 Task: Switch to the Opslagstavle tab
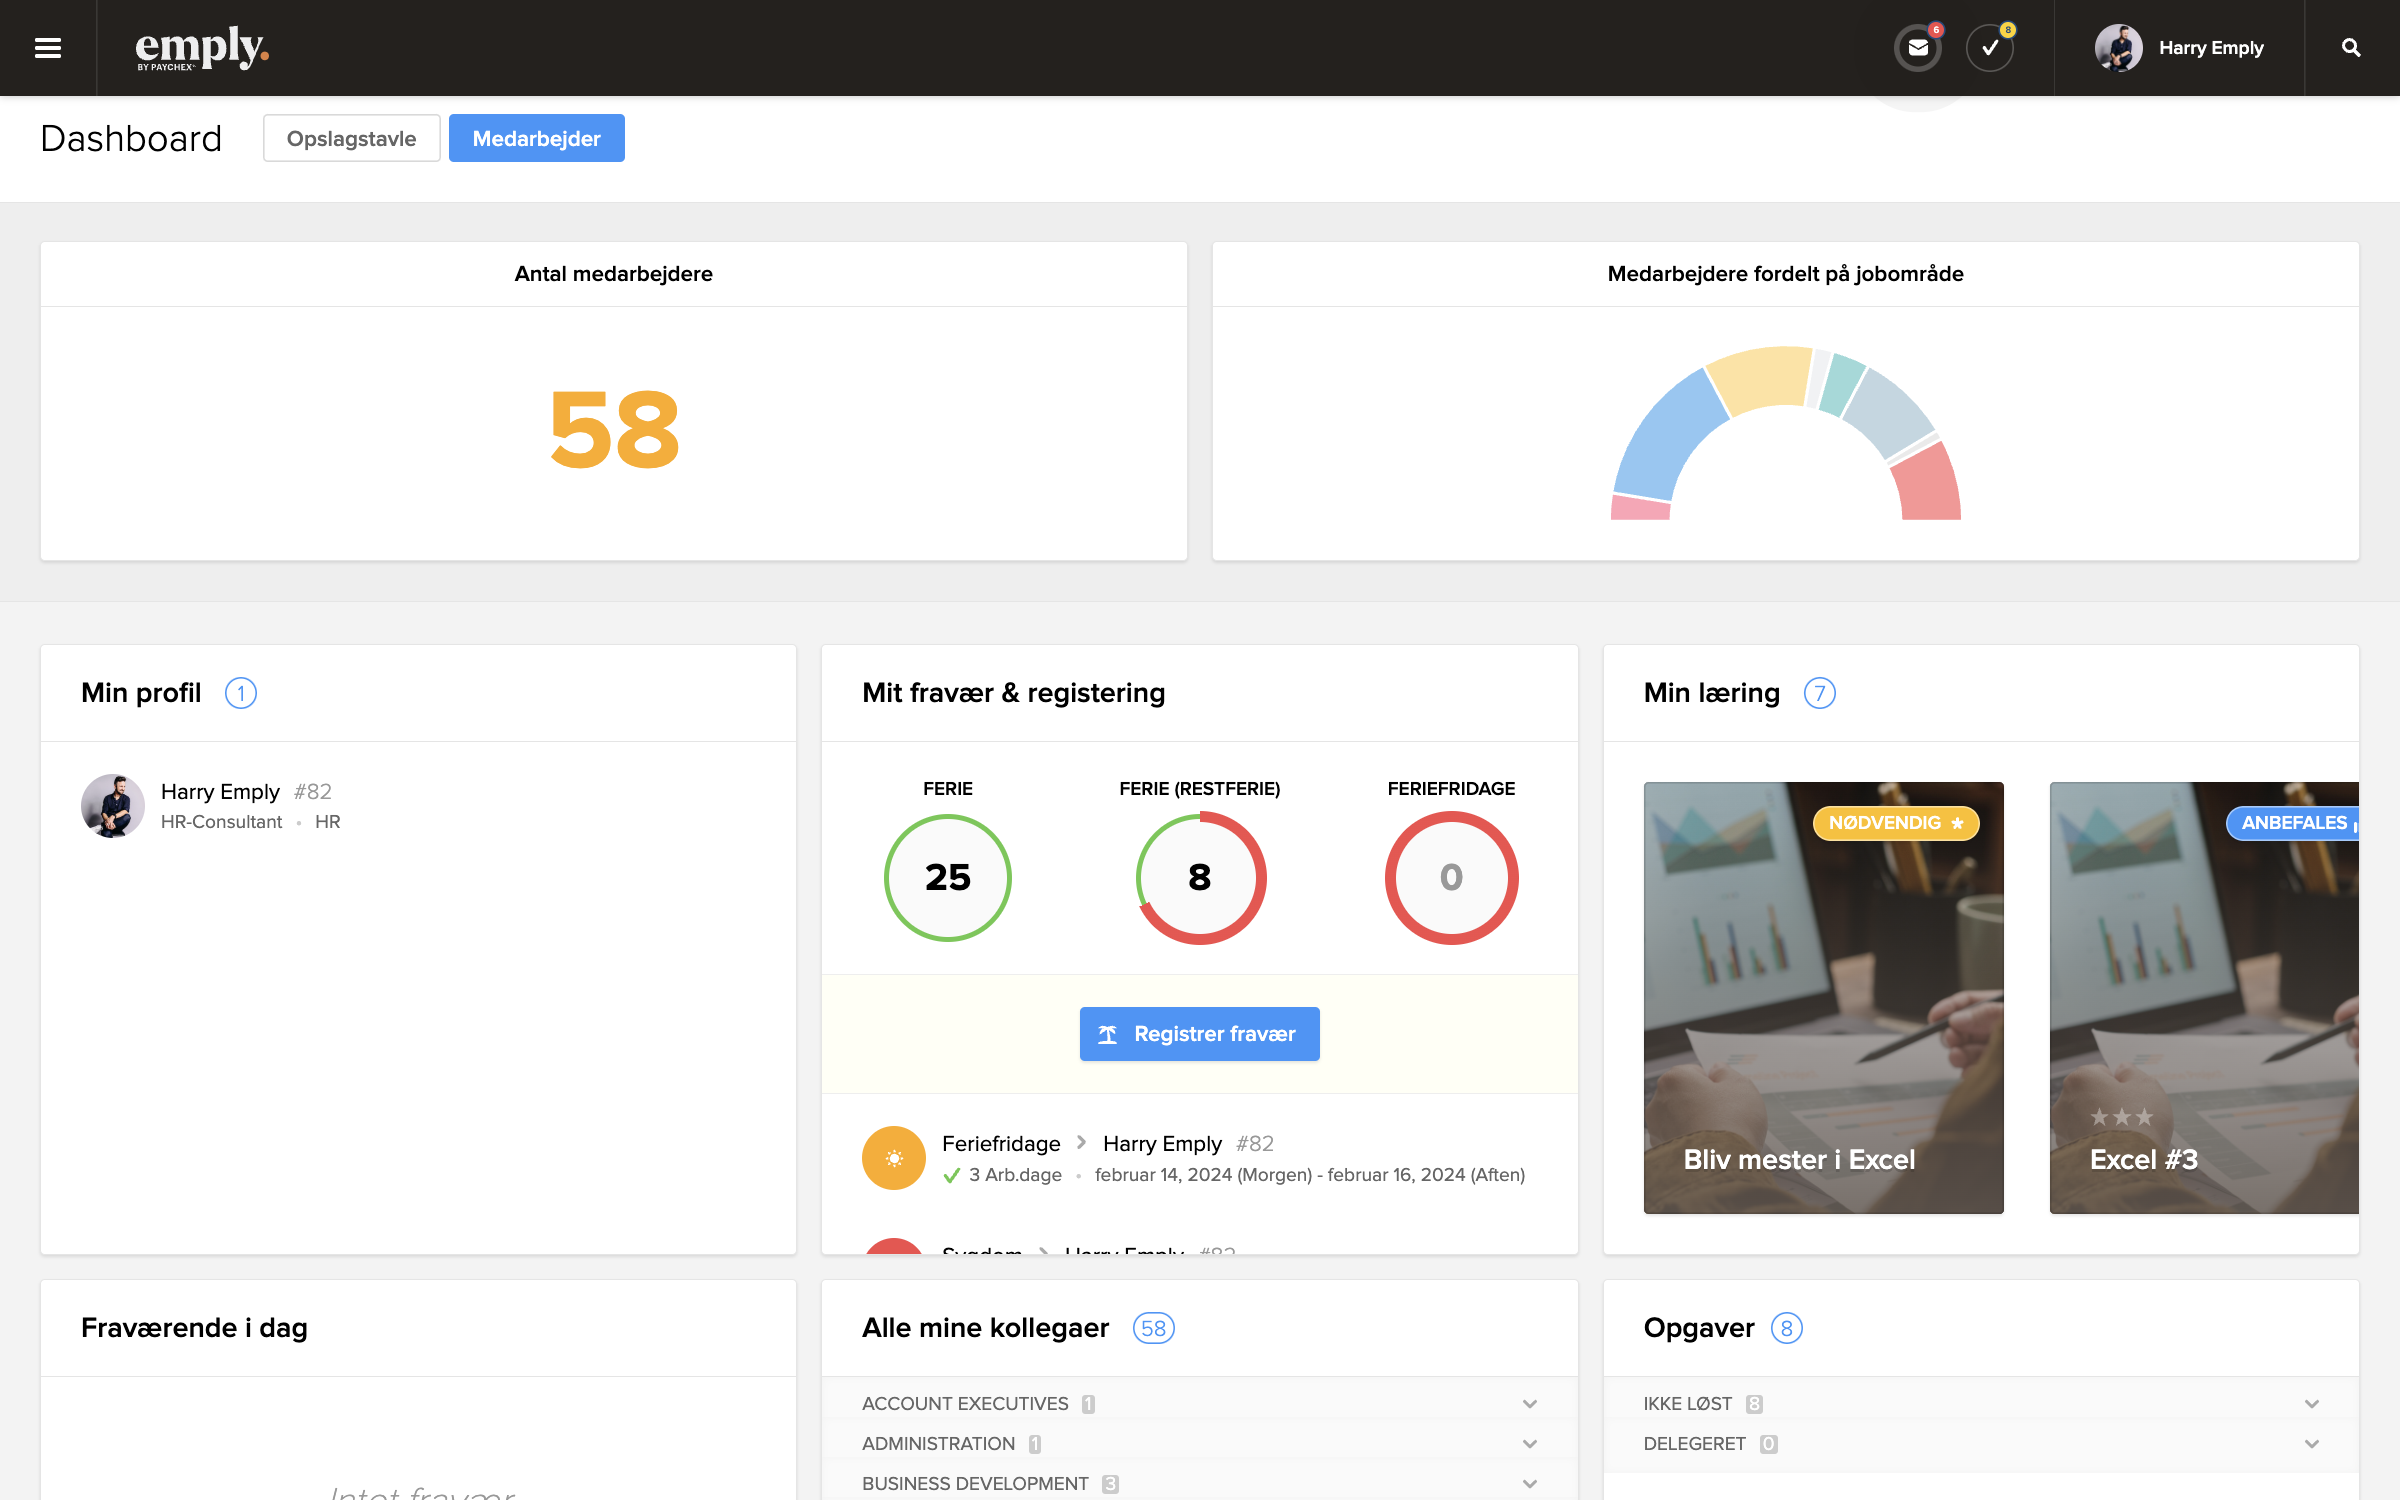(x=351, y=138)
